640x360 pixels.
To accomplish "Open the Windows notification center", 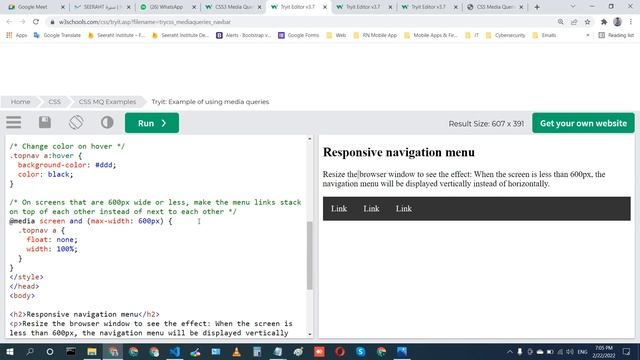I will click(x=627, y=351).
